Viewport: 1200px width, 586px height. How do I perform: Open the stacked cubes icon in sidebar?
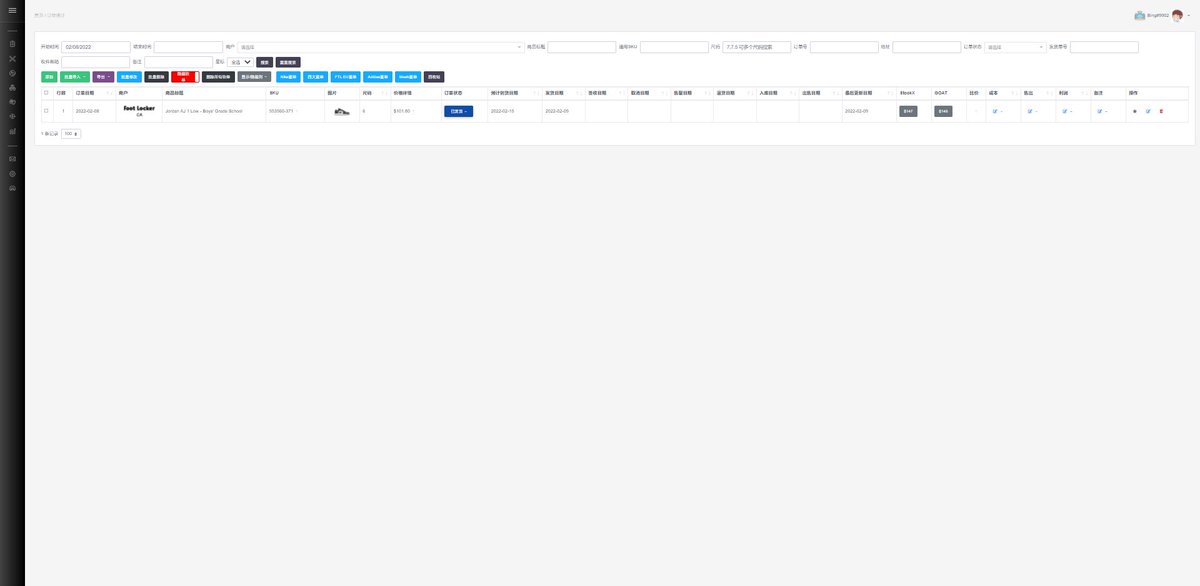coord(12,88)
